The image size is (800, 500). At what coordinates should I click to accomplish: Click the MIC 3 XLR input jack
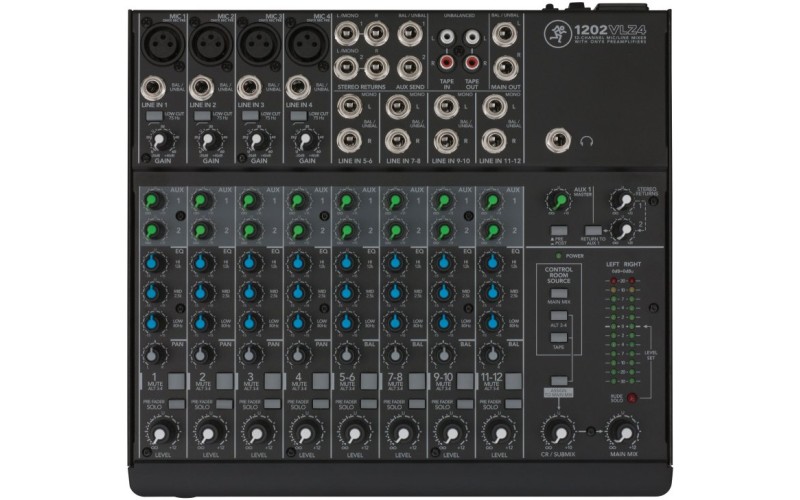pyautogui.click(x=259, y=43)
